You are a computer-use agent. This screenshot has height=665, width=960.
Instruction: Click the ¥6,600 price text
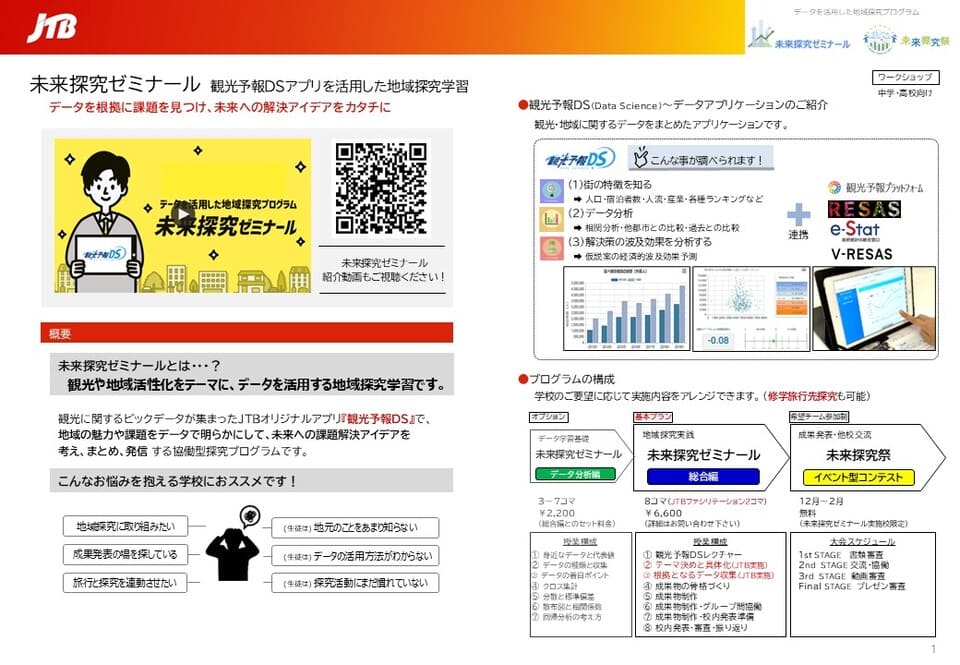(663, 513)
